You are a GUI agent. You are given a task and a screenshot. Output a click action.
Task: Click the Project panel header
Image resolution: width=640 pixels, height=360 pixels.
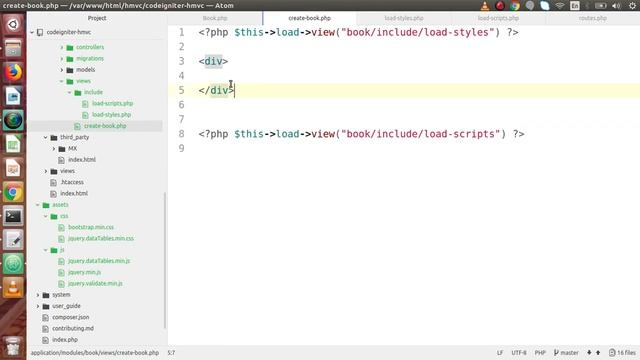click(97, 18)
